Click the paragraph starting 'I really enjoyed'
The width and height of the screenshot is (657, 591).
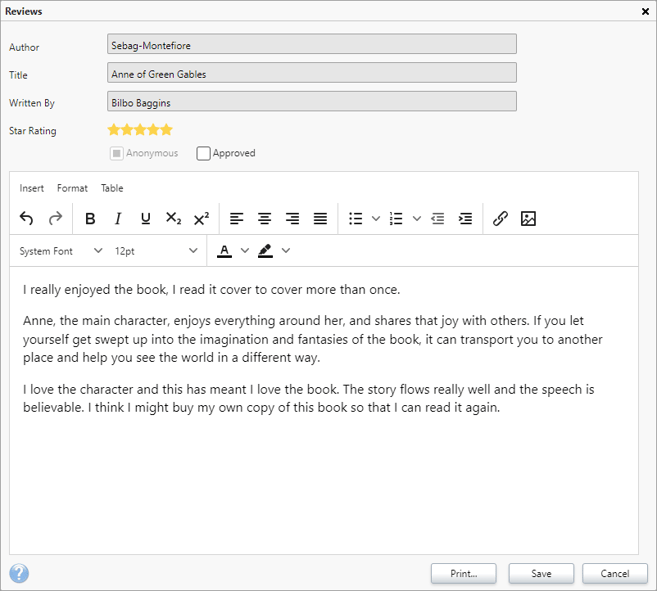212,290
